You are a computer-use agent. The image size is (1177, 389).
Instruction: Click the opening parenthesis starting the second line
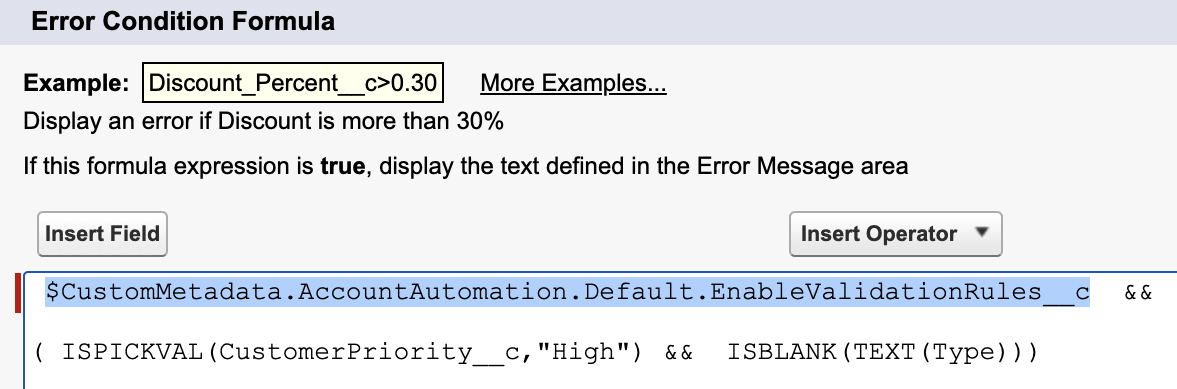[39, 352]
